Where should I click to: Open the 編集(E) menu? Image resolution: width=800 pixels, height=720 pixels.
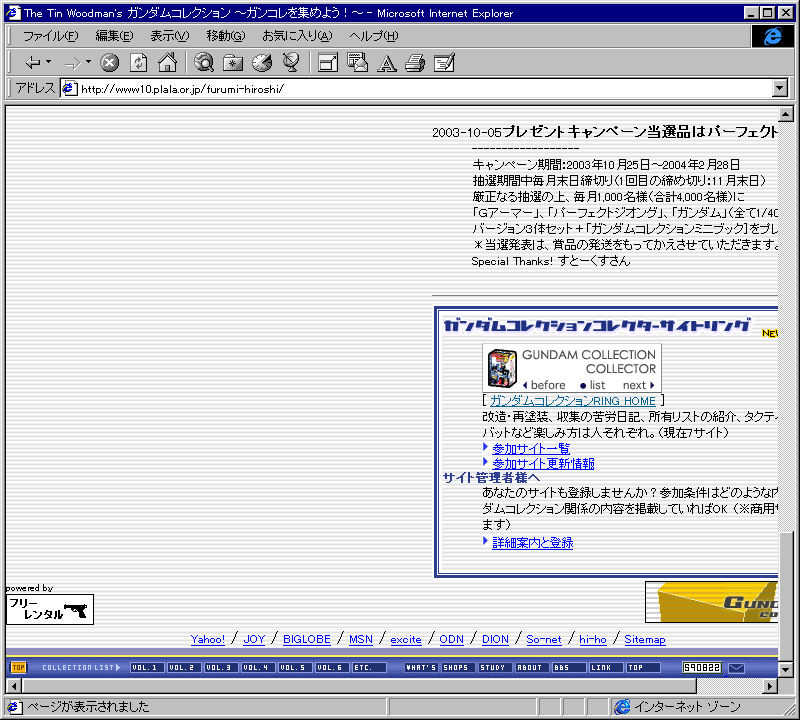click(114, 36)
